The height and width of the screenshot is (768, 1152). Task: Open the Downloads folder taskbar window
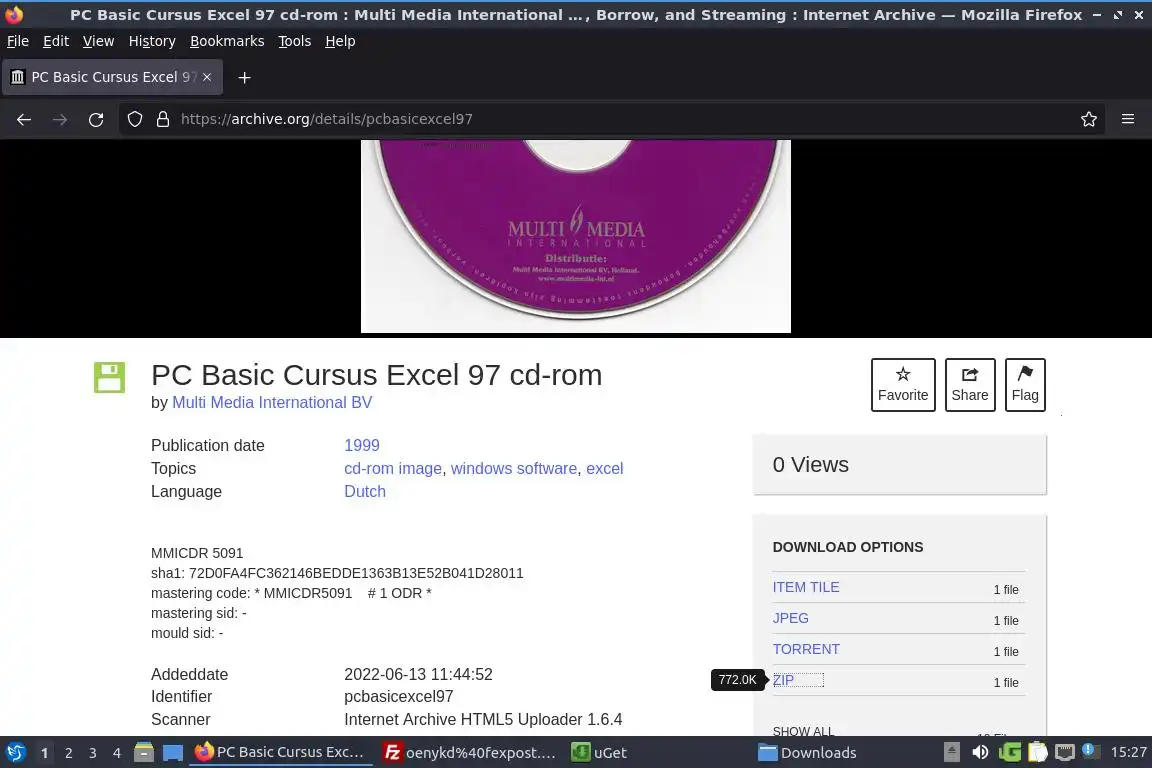[x=807, y=753]
